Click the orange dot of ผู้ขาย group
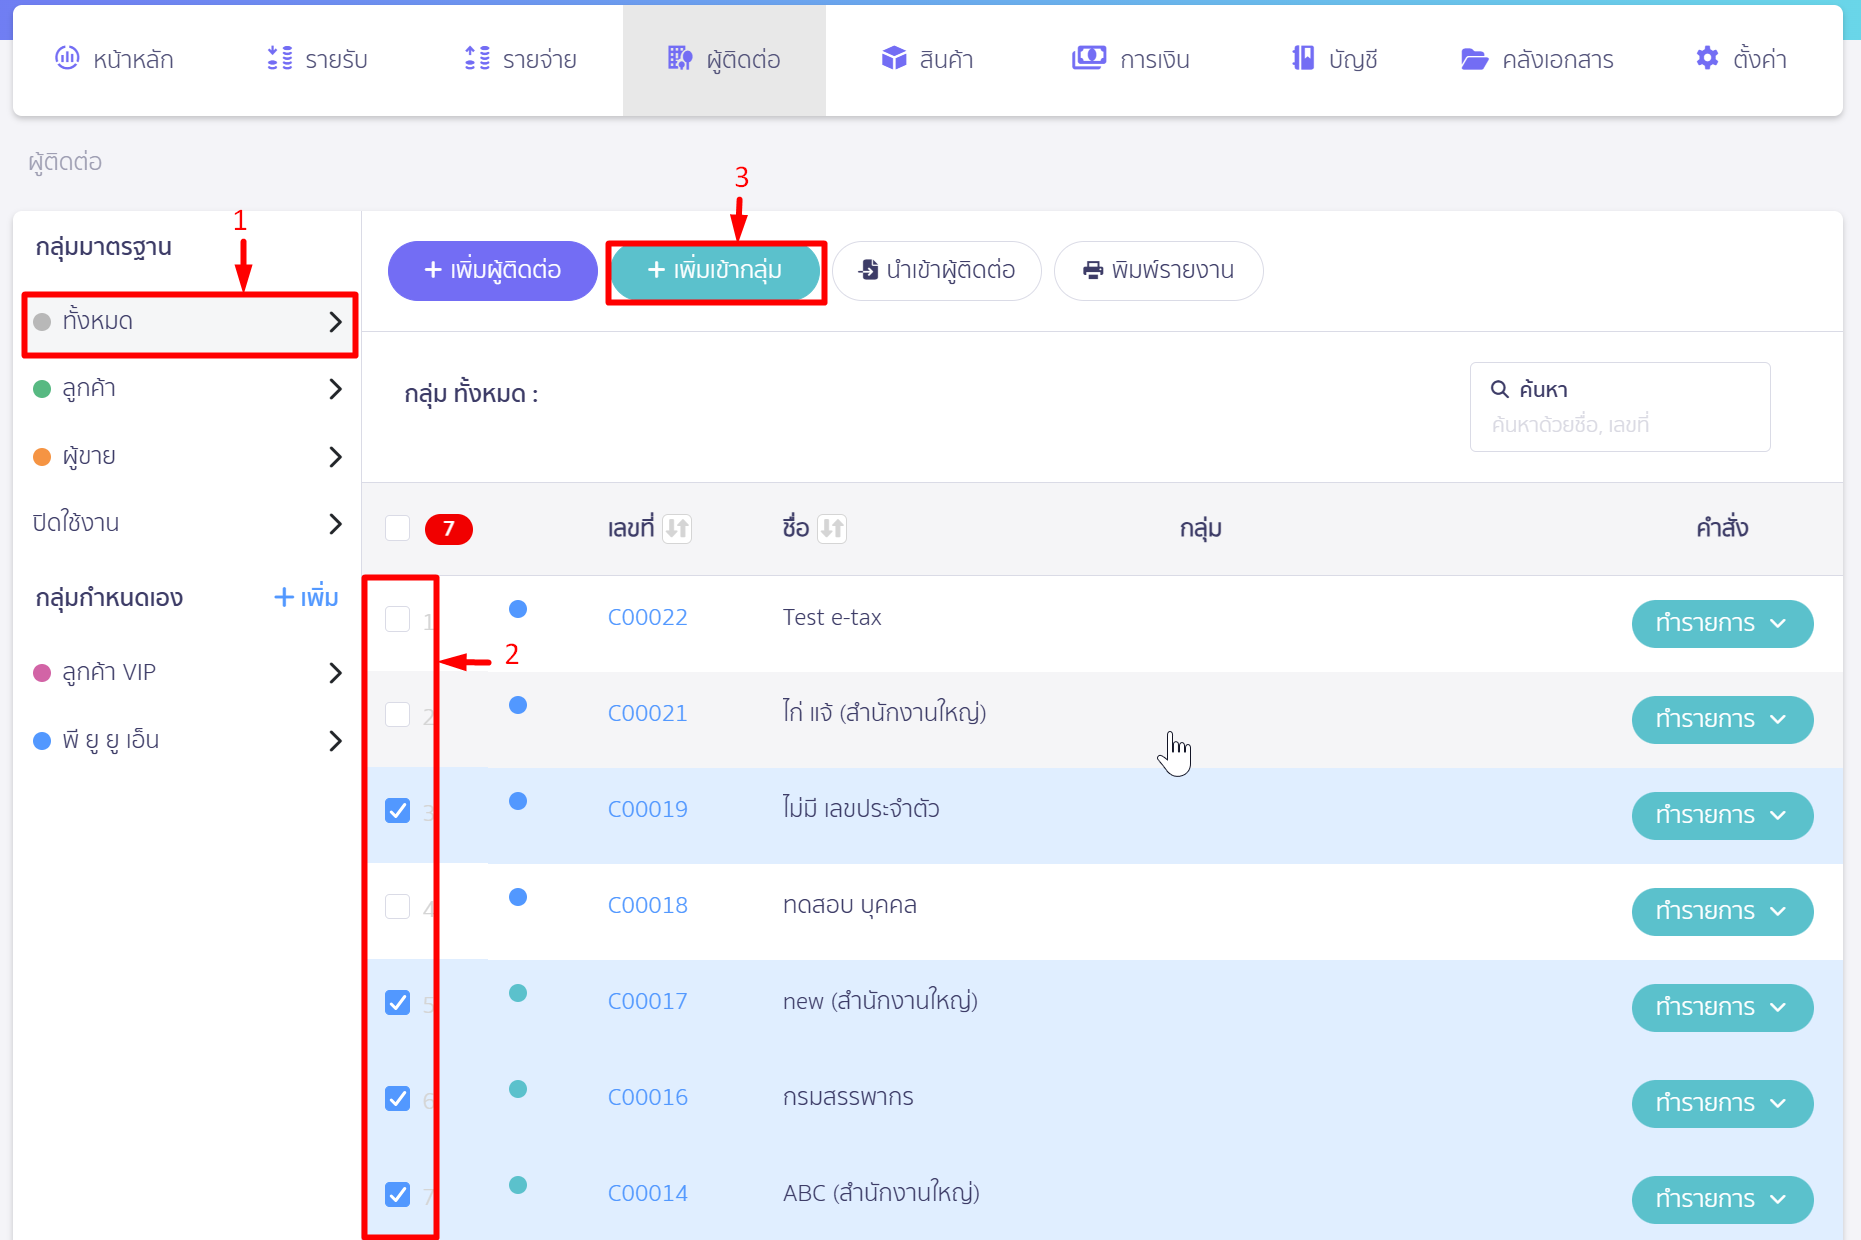The width and height of the screenshot is (1861, 1240). coord(42,457)
